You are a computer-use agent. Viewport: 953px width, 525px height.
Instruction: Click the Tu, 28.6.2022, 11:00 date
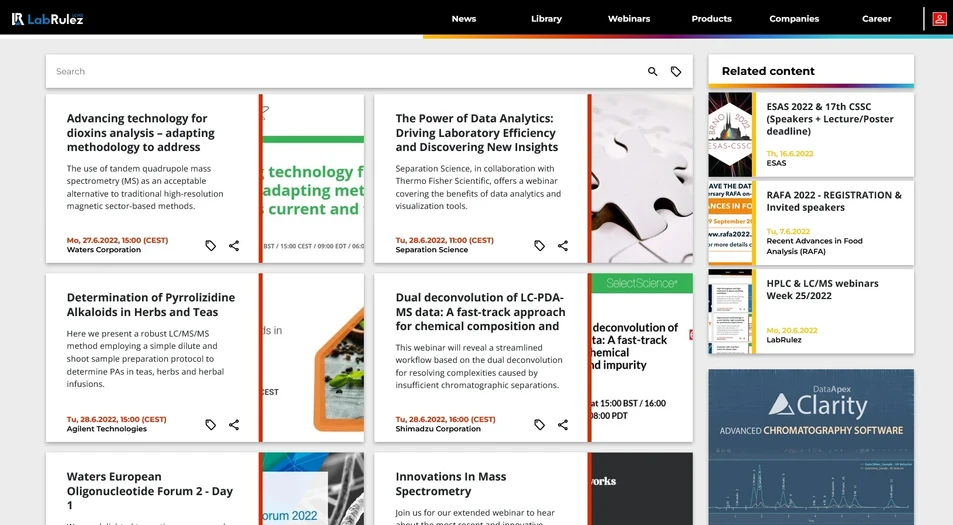point(444,241)
